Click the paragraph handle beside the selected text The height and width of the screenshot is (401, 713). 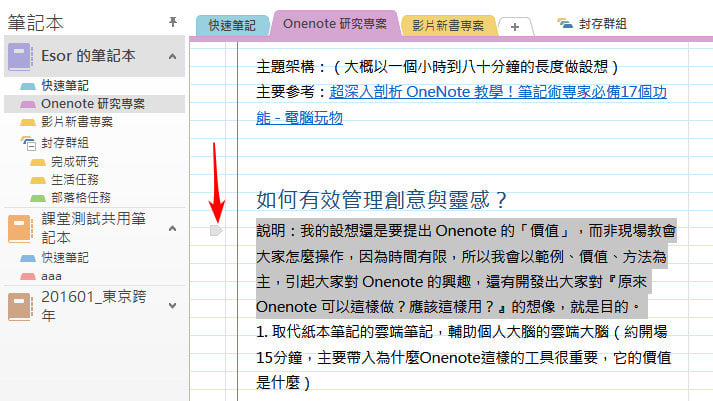tap(216, 231)
